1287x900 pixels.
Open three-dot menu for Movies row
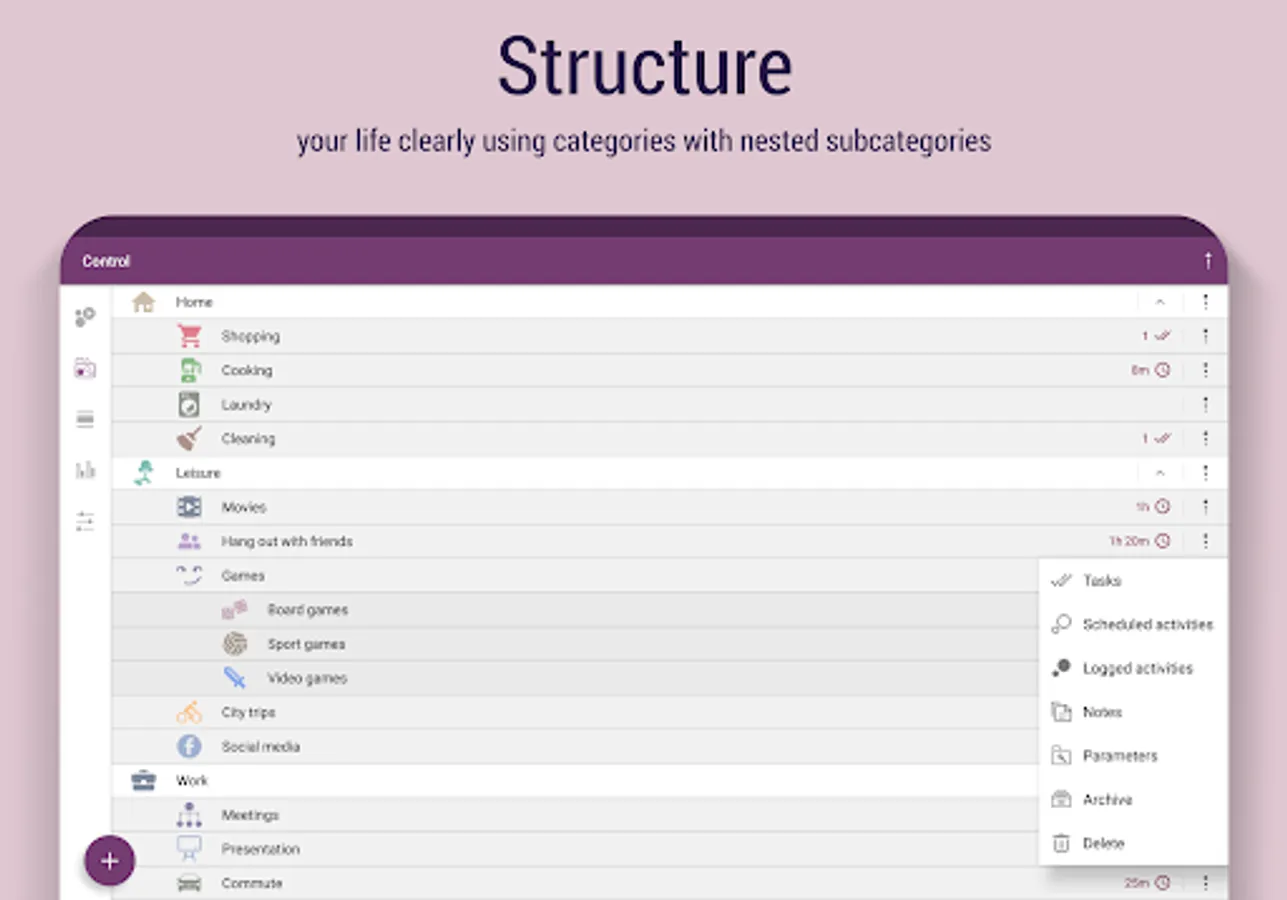click(1206, 507)
